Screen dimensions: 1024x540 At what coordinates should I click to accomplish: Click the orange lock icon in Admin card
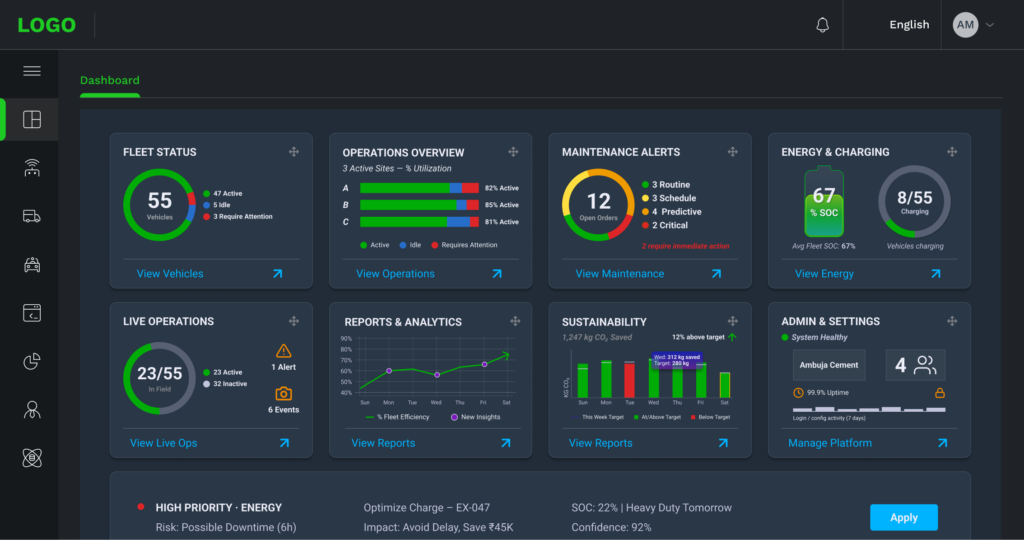point(939,393)
